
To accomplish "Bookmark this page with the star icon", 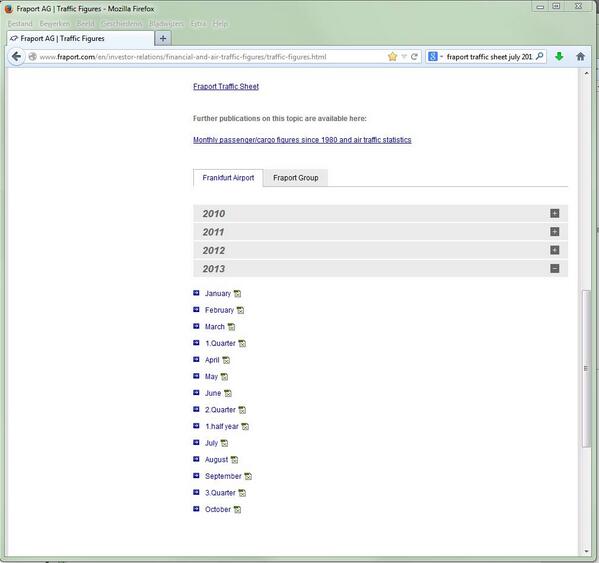I will tap(392, 57).
